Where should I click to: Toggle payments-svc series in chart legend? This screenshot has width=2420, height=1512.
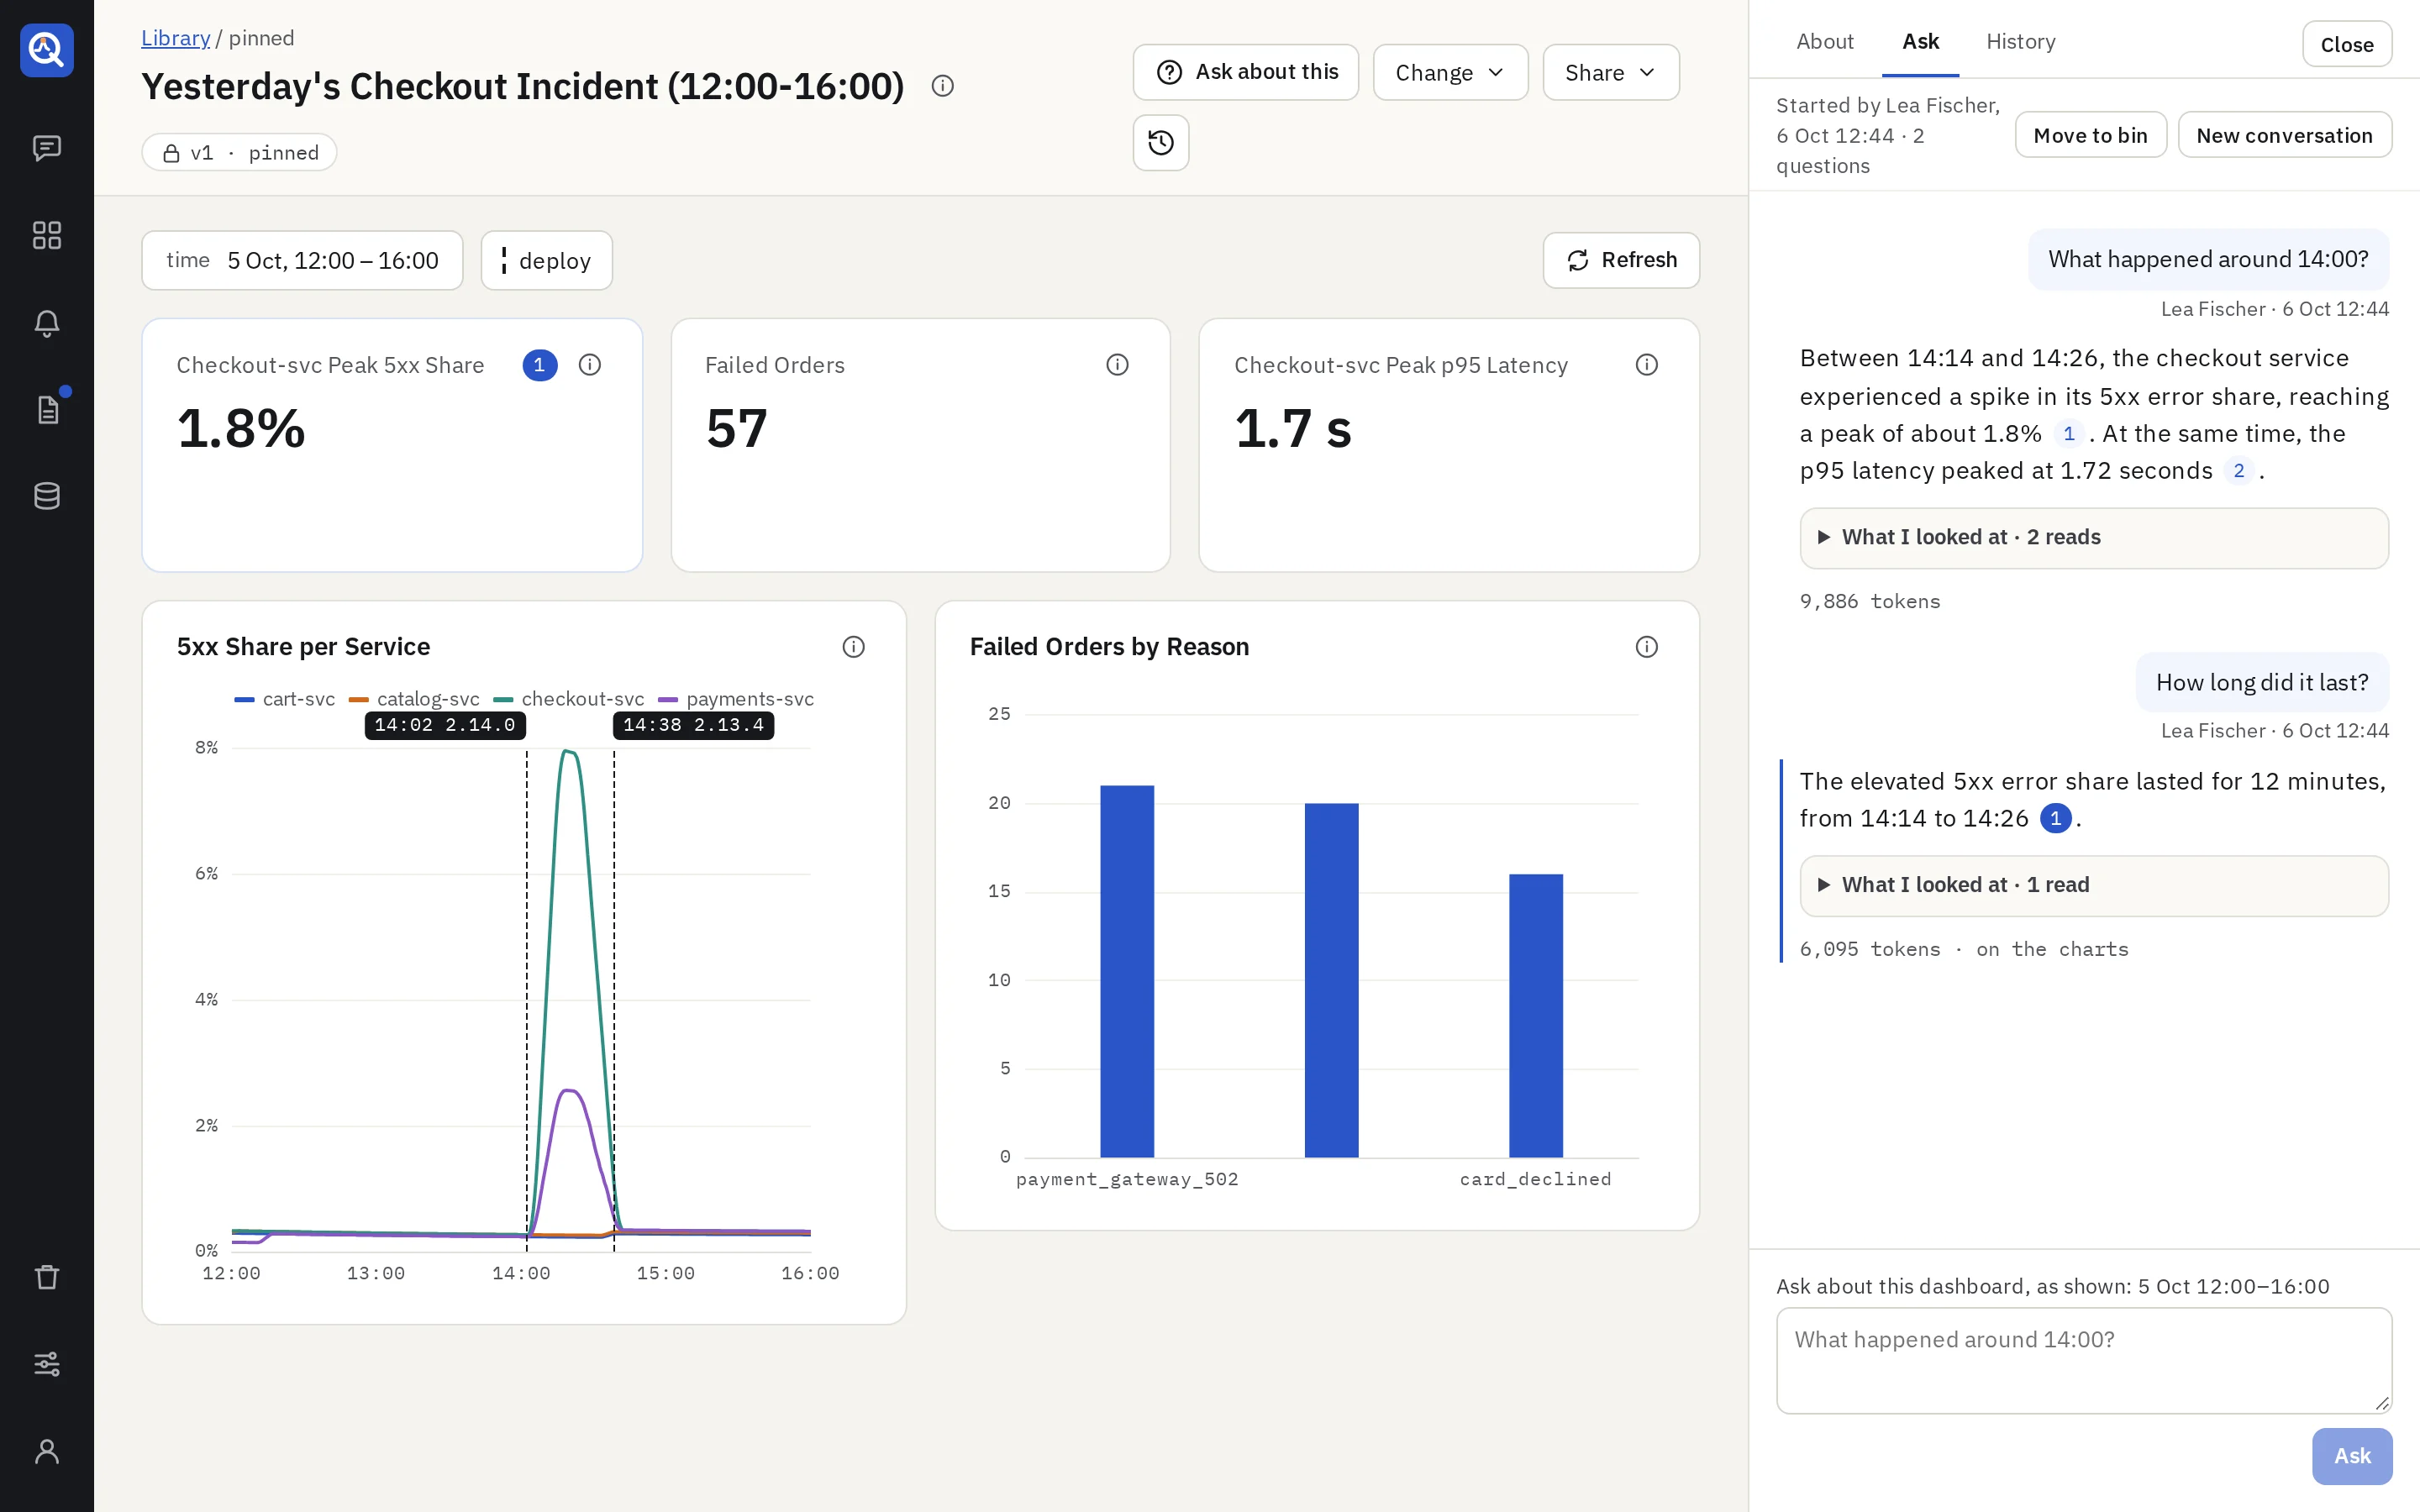click(736, 699)
